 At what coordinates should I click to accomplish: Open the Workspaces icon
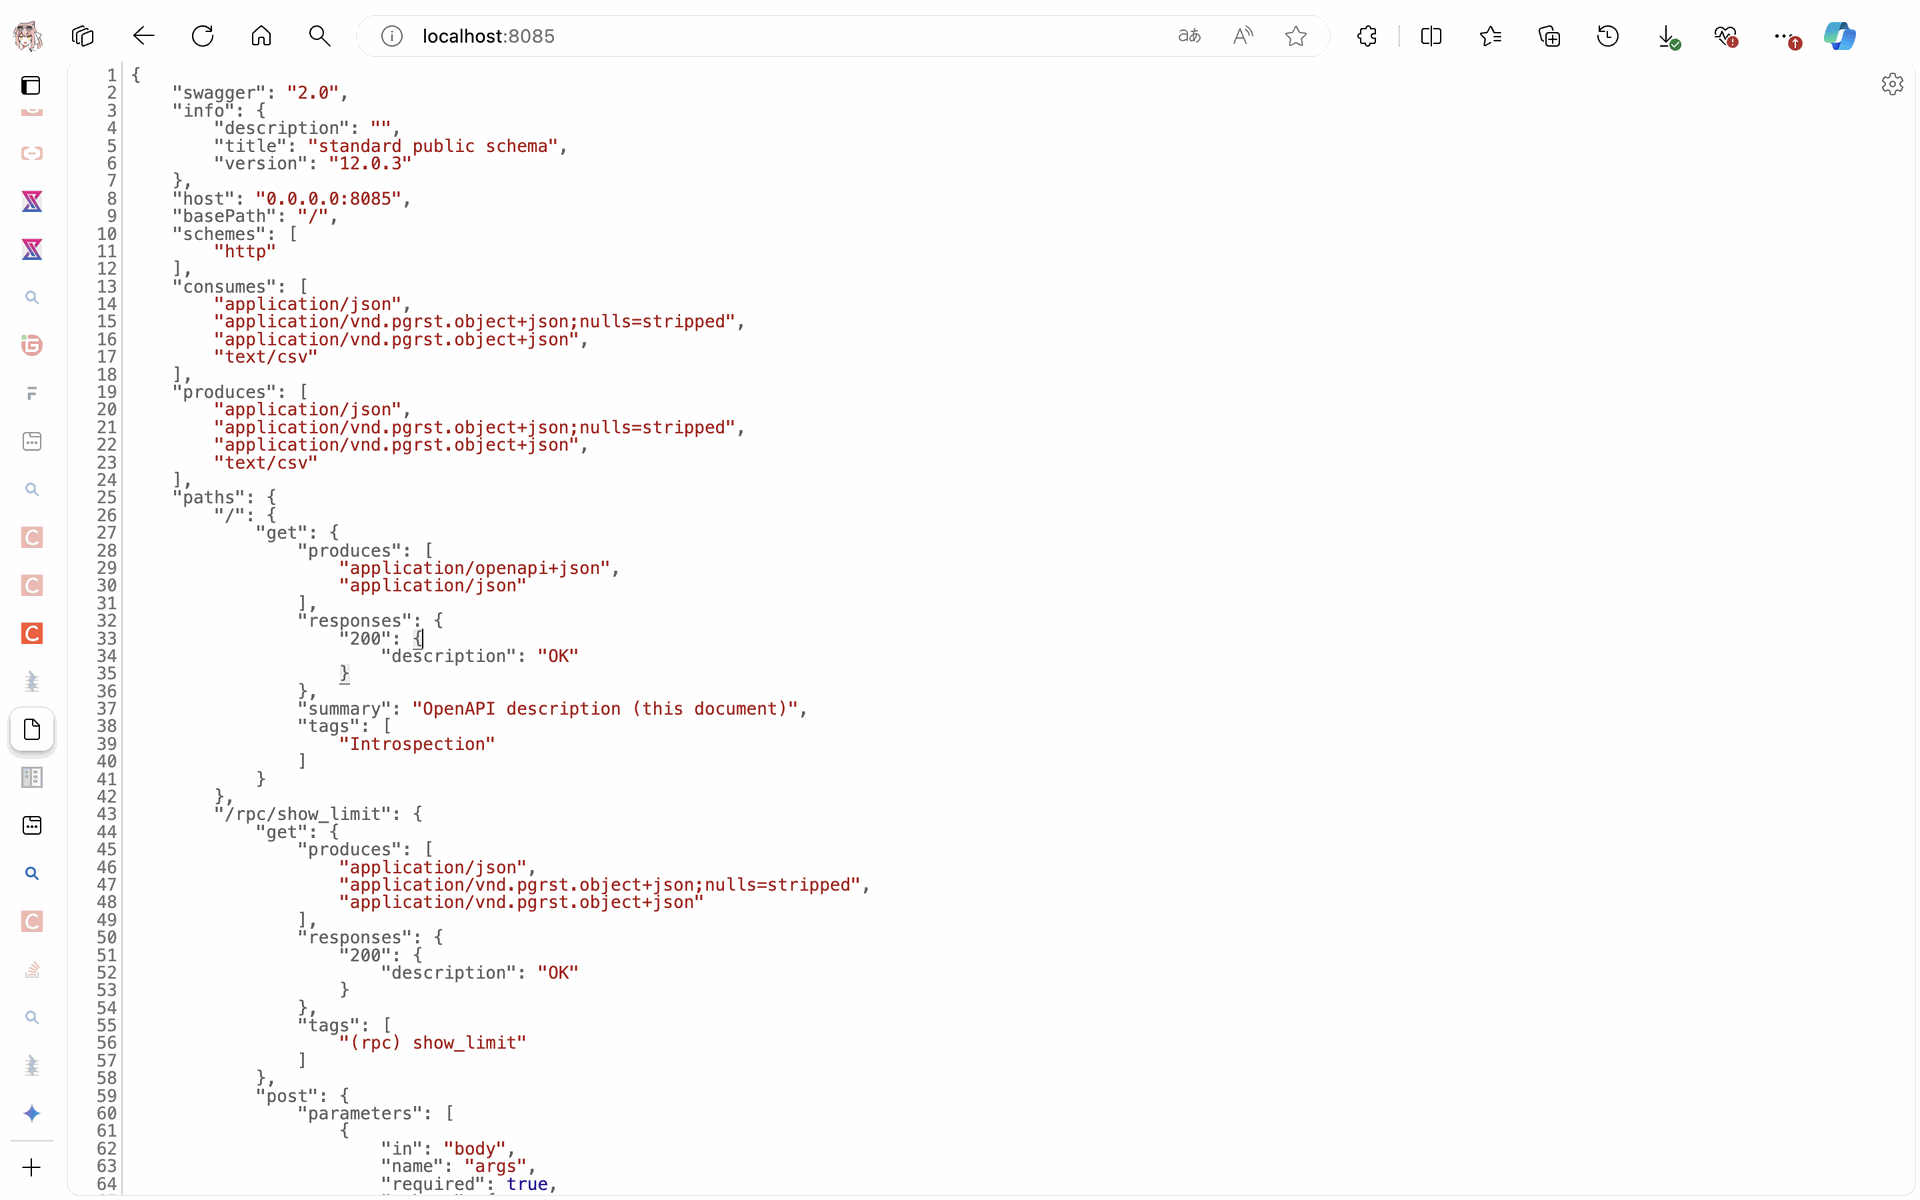click(83, 37)
